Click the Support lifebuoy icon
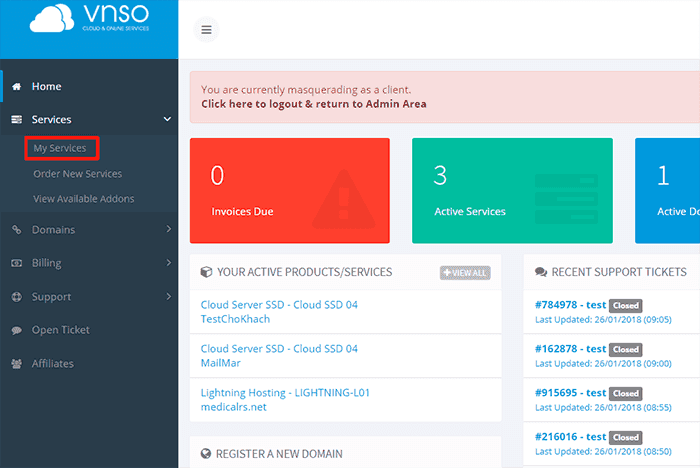This screenshot has height=468, width=700. click(x=17, y=297)
